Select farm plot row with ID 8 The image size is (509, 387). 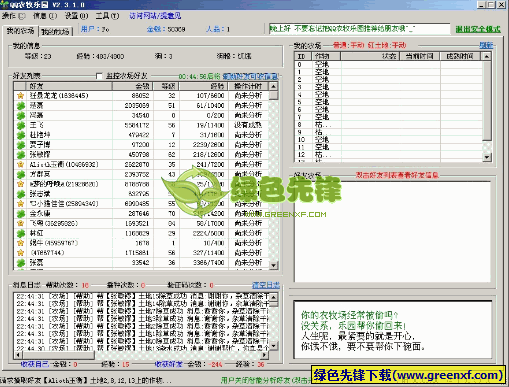[x=388, y=125]
